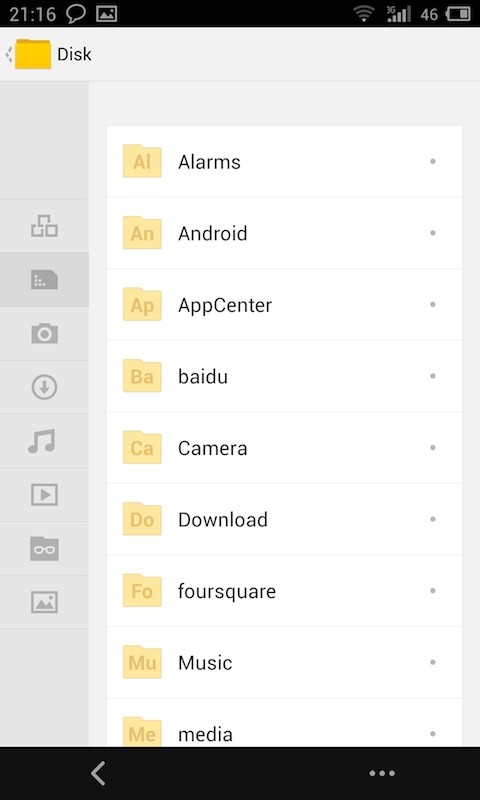Viewport: 480px width, 800px height.
Task: Open the Camera folder
Action: [x=284, y=448]
